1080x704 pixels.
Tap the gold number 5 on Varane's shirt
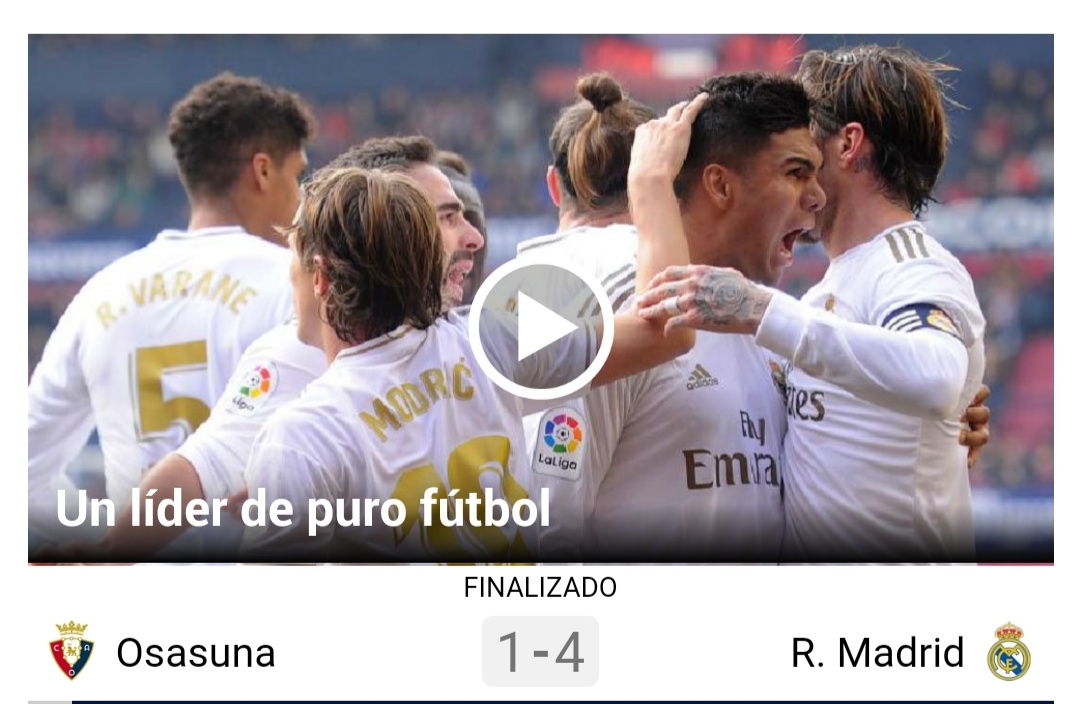tap(172, 389)
